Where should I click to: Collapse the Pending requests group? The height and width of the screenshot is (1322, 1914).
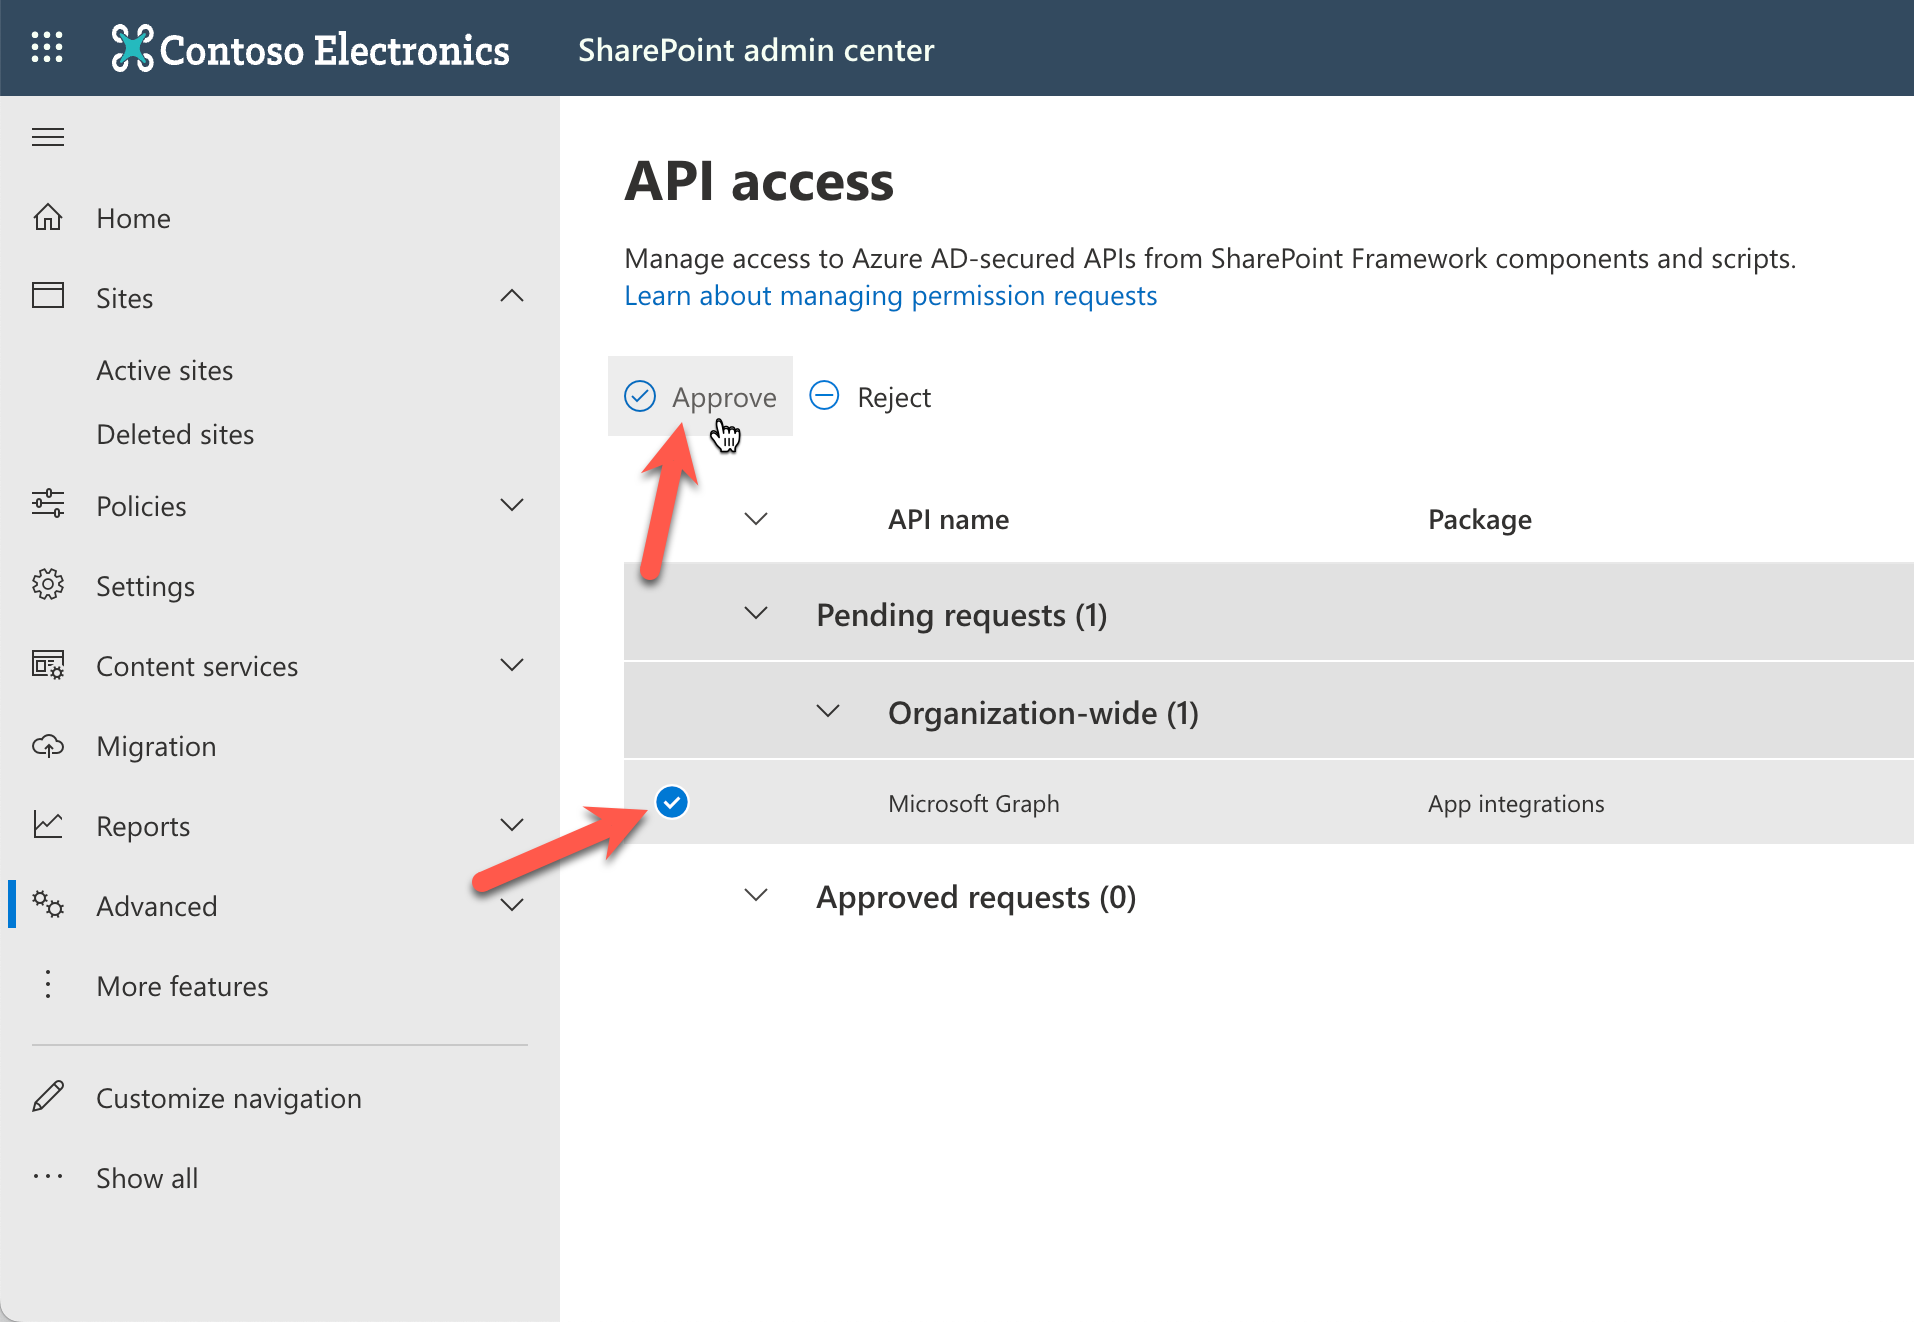coord(756,614)
